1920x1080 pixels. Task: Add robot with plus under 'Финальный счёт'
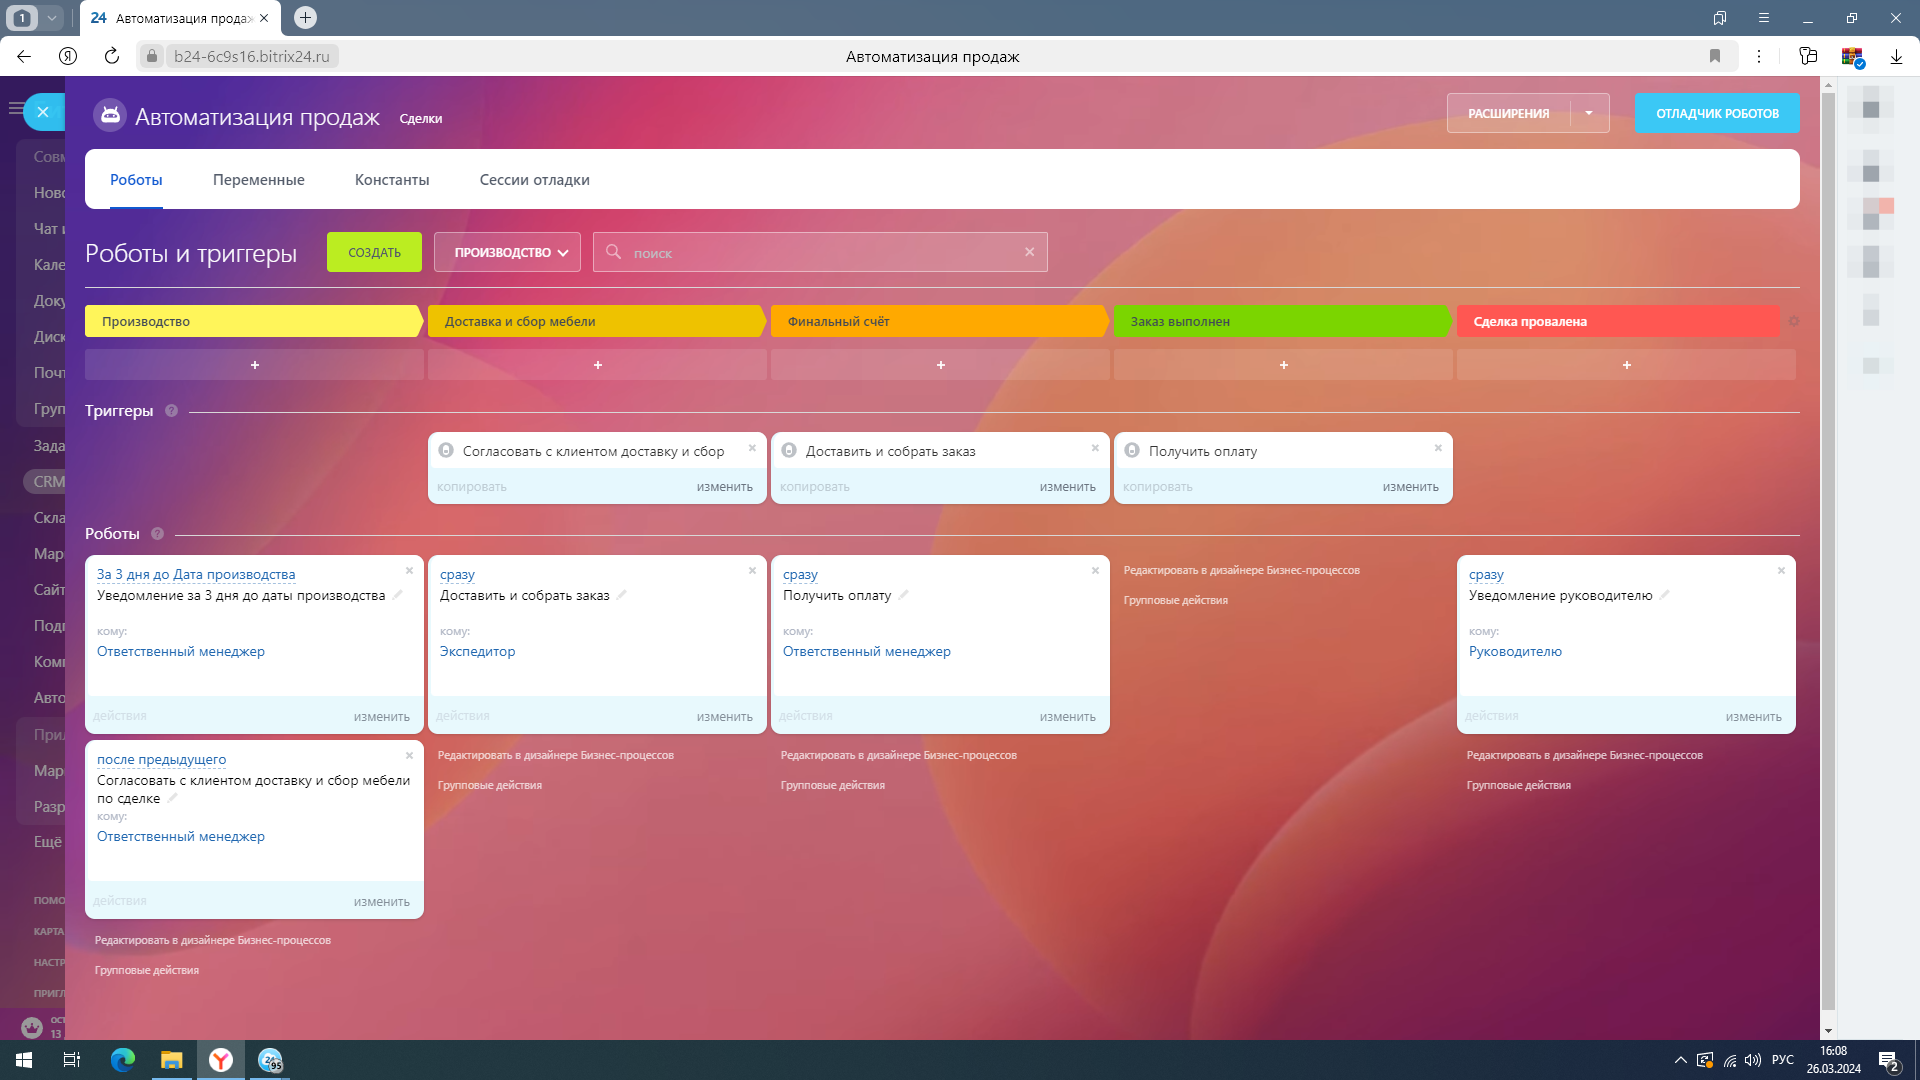pyautogui.click(x=940, y=365)
